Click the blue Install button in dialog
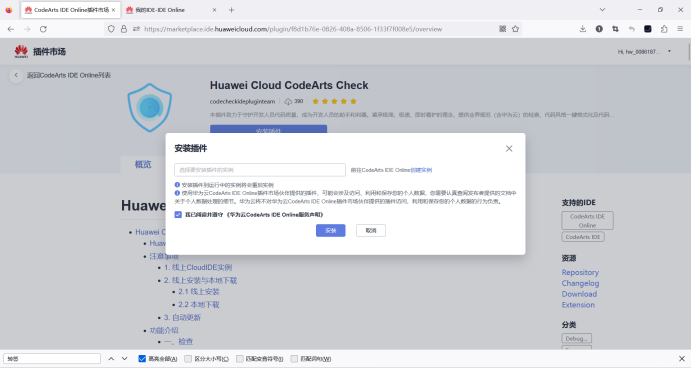The width and height of the screenshot is (692, 368). (x=331, y=230)
